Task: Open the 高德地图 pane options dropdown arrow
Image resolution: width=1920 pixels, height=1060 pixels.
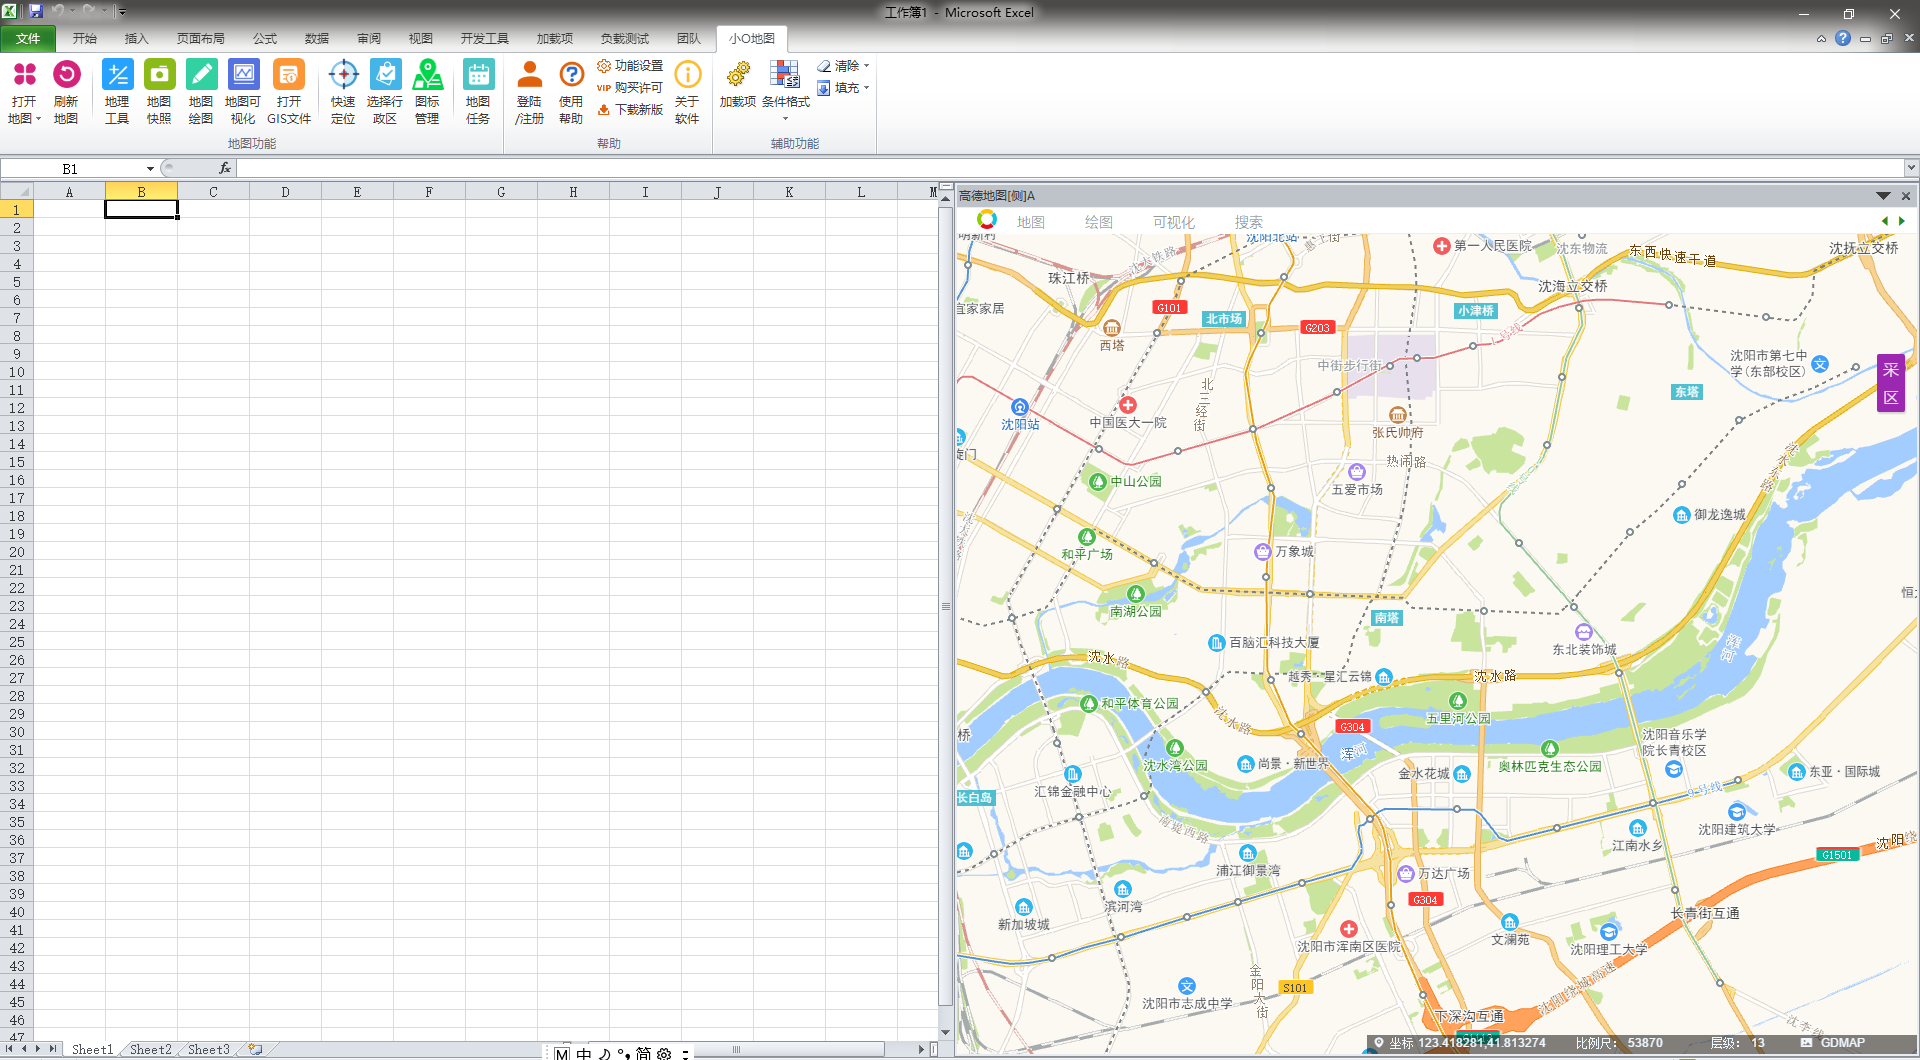Action: 1883,196
